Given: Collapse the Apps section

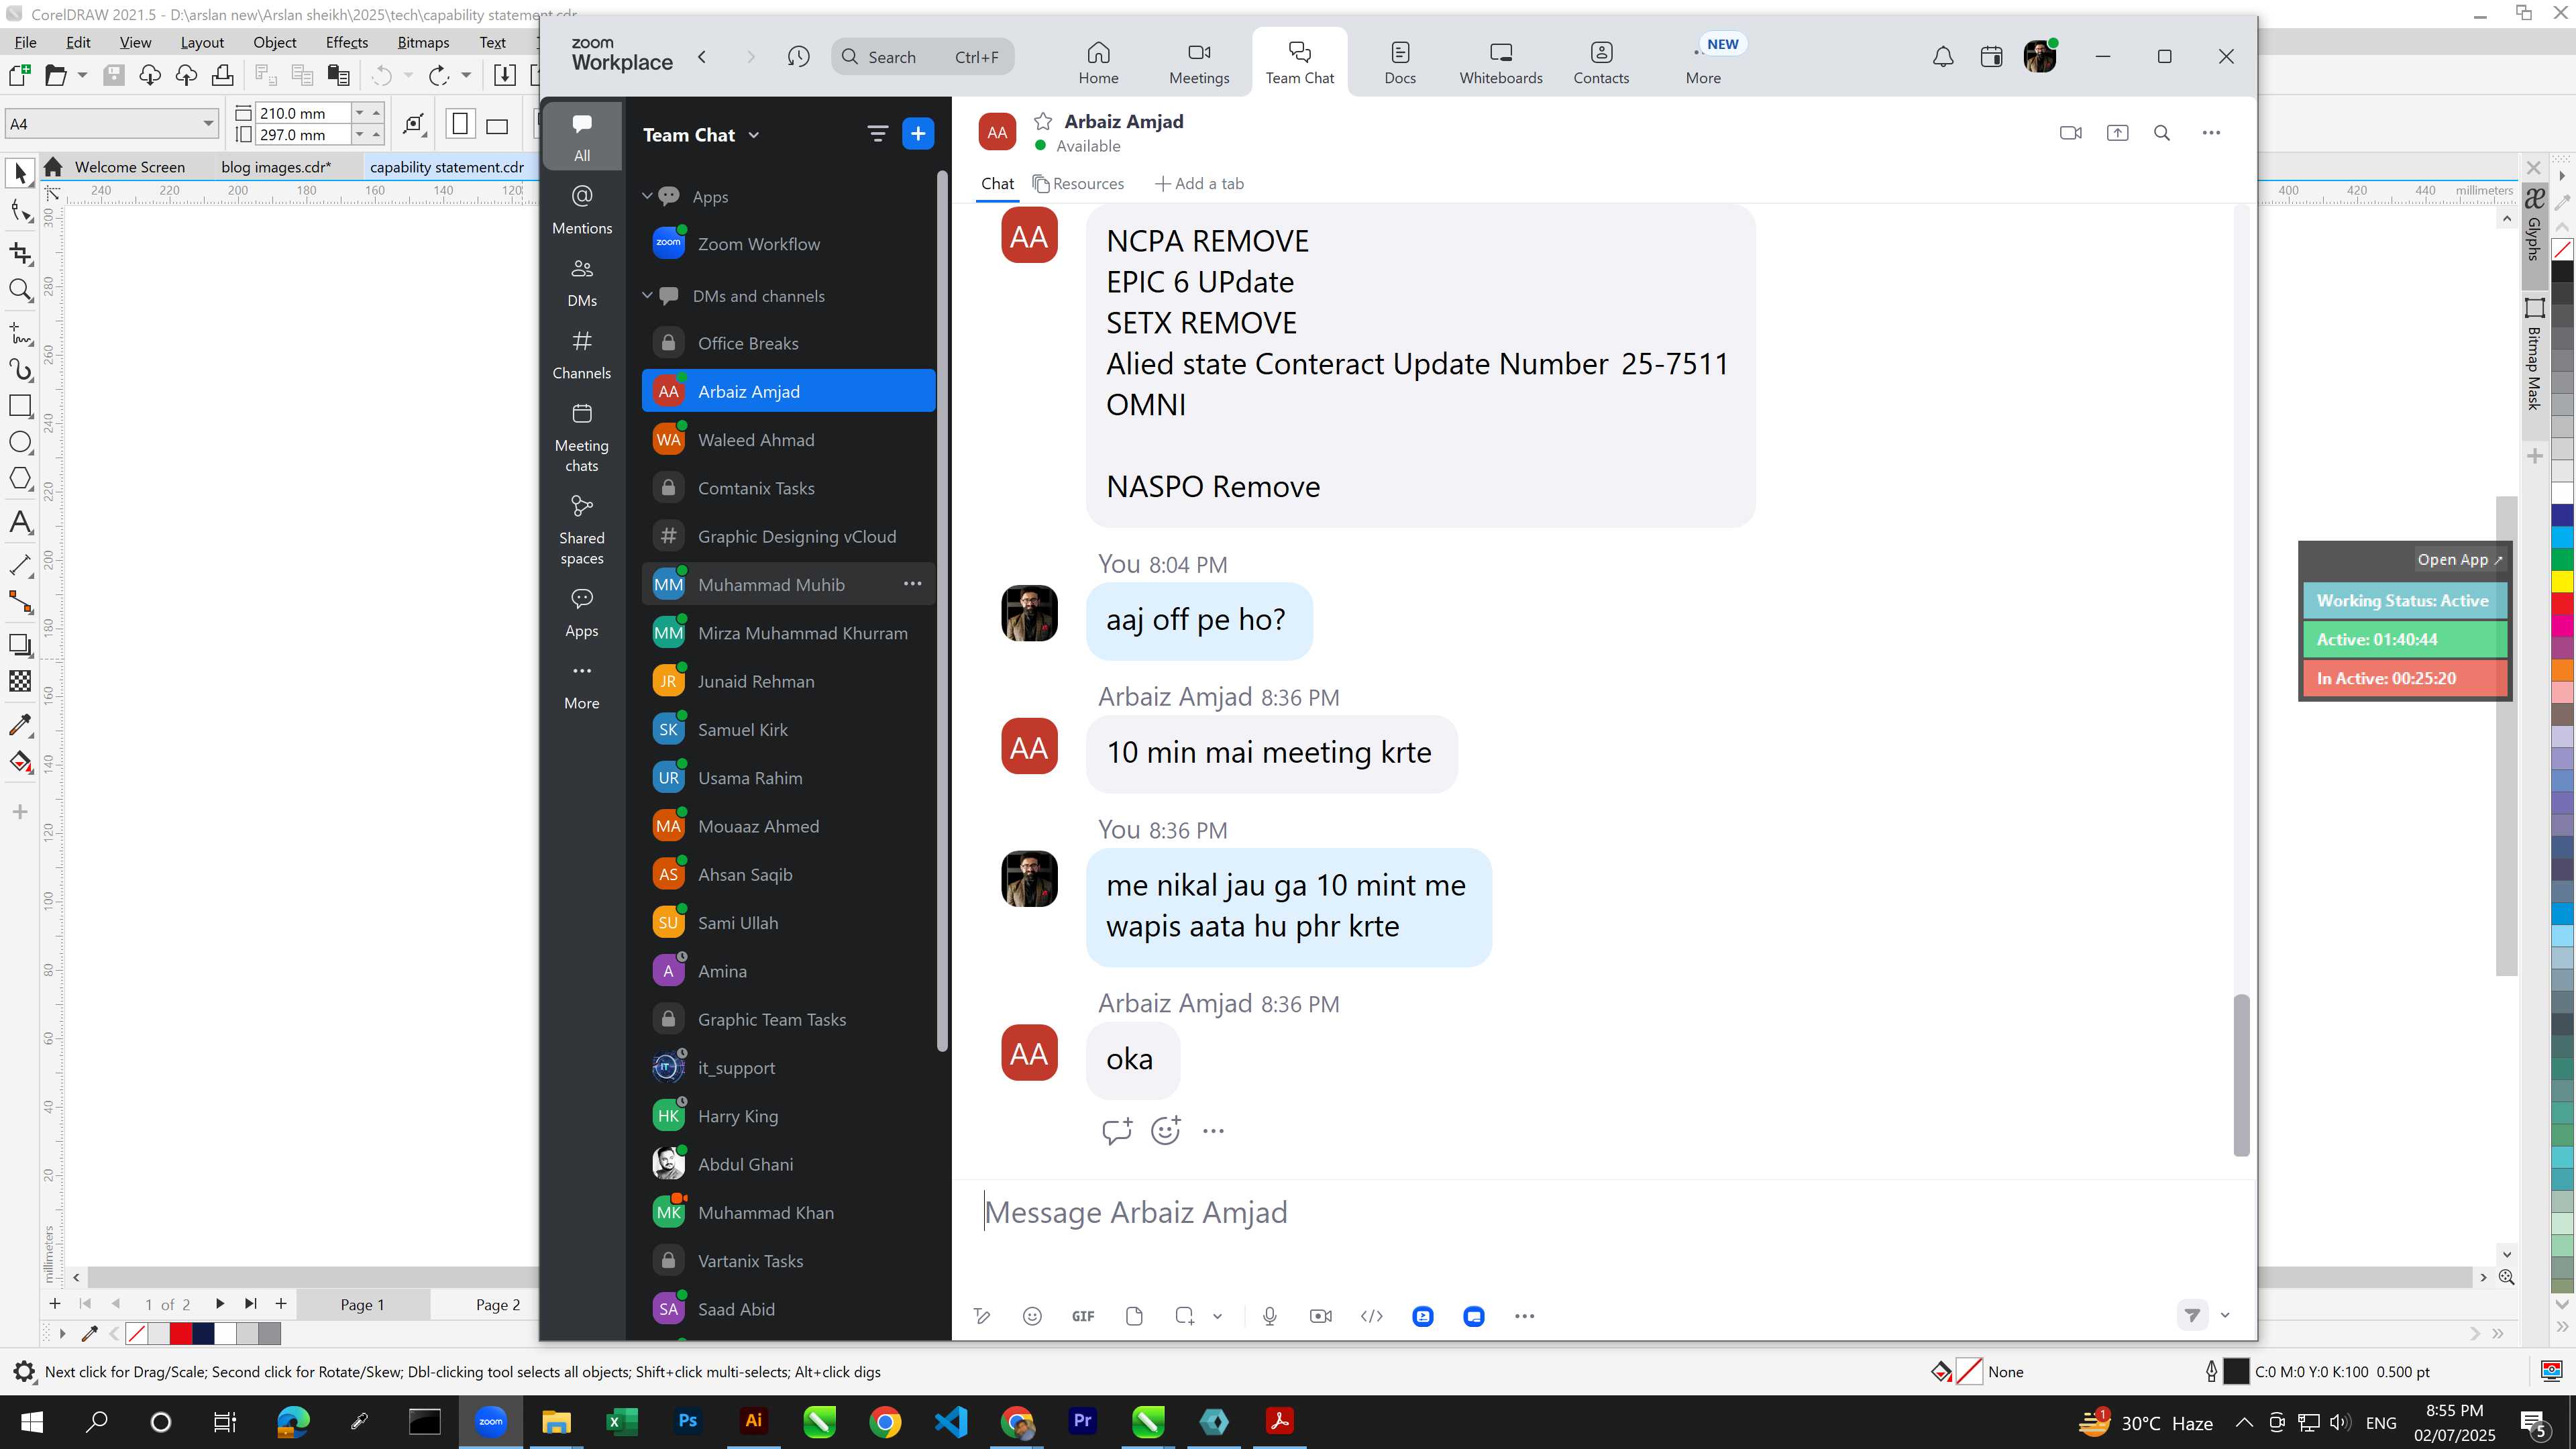Looking at the screenshot, I should [x=647, y=196].
